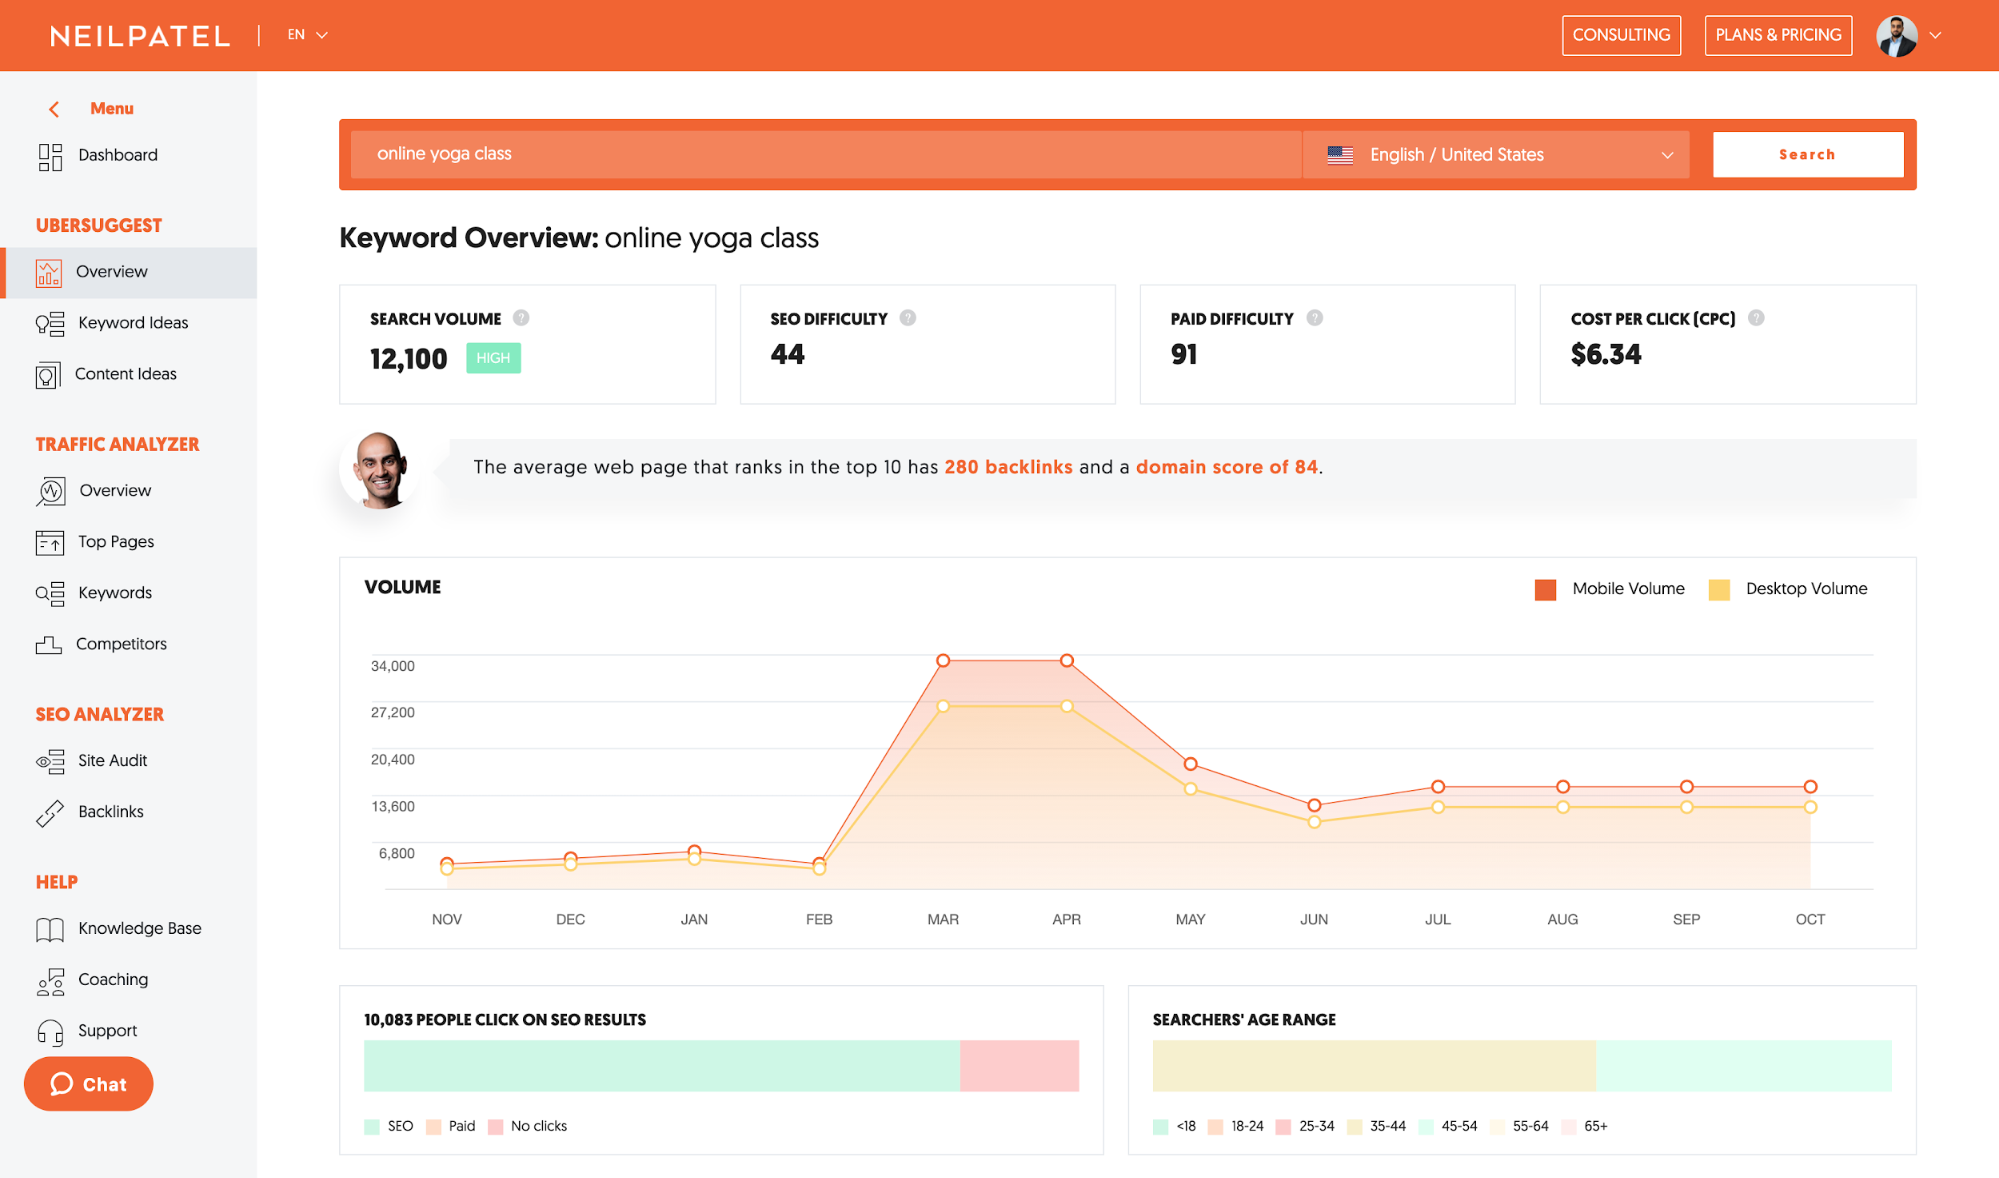Click the Dashboard grid icon

pyautogui.click(x=50, y=156)
